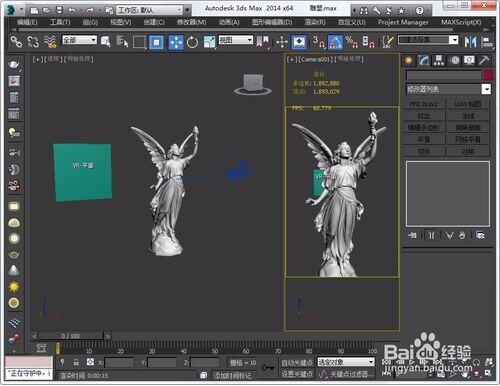This screenshot has height=386, width=500.
Task: Click the cone icon in left toolbar
Action: (x=14, y=270)
